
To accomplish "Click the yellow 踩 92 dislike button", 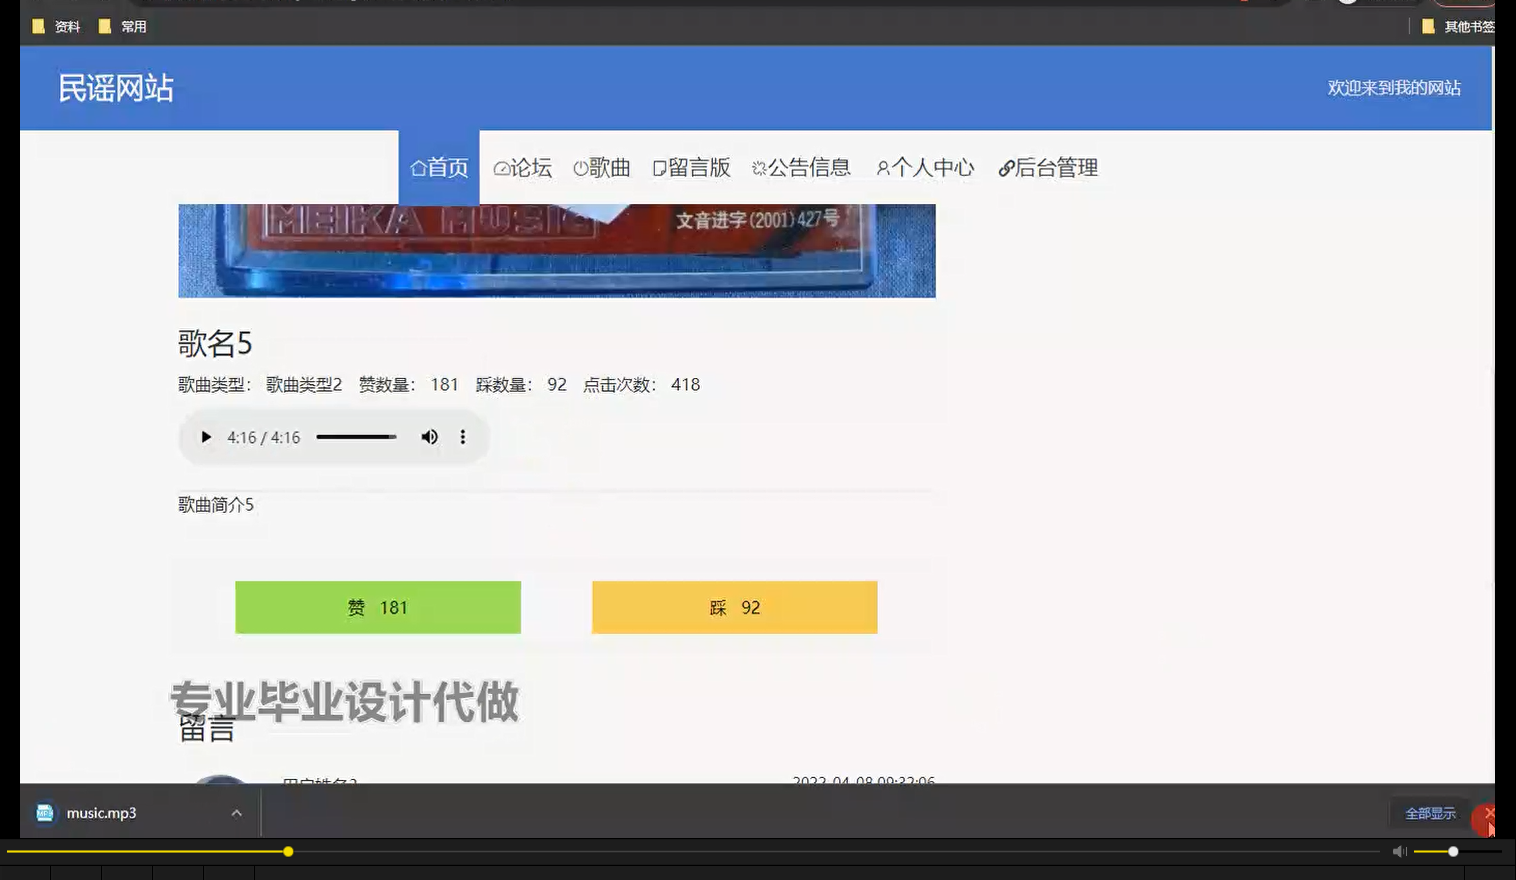I will 733,607.
